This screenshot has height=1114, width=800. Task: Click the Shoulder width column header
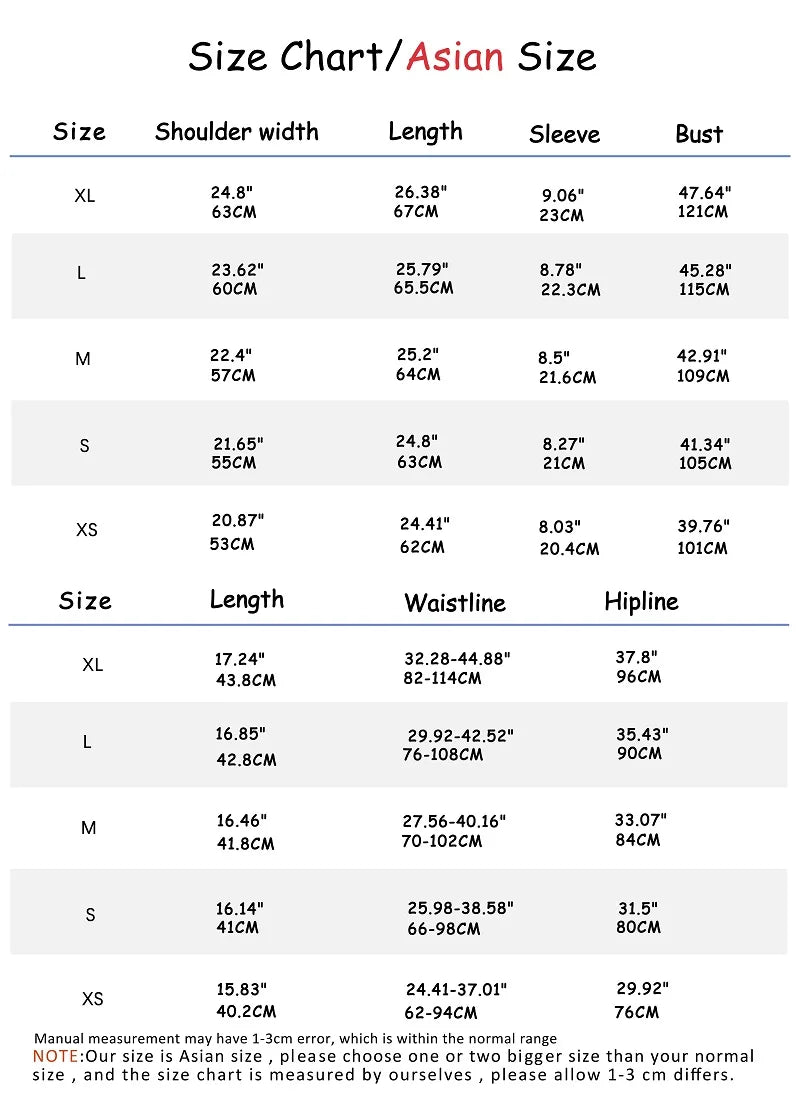[x=237, y=132]
